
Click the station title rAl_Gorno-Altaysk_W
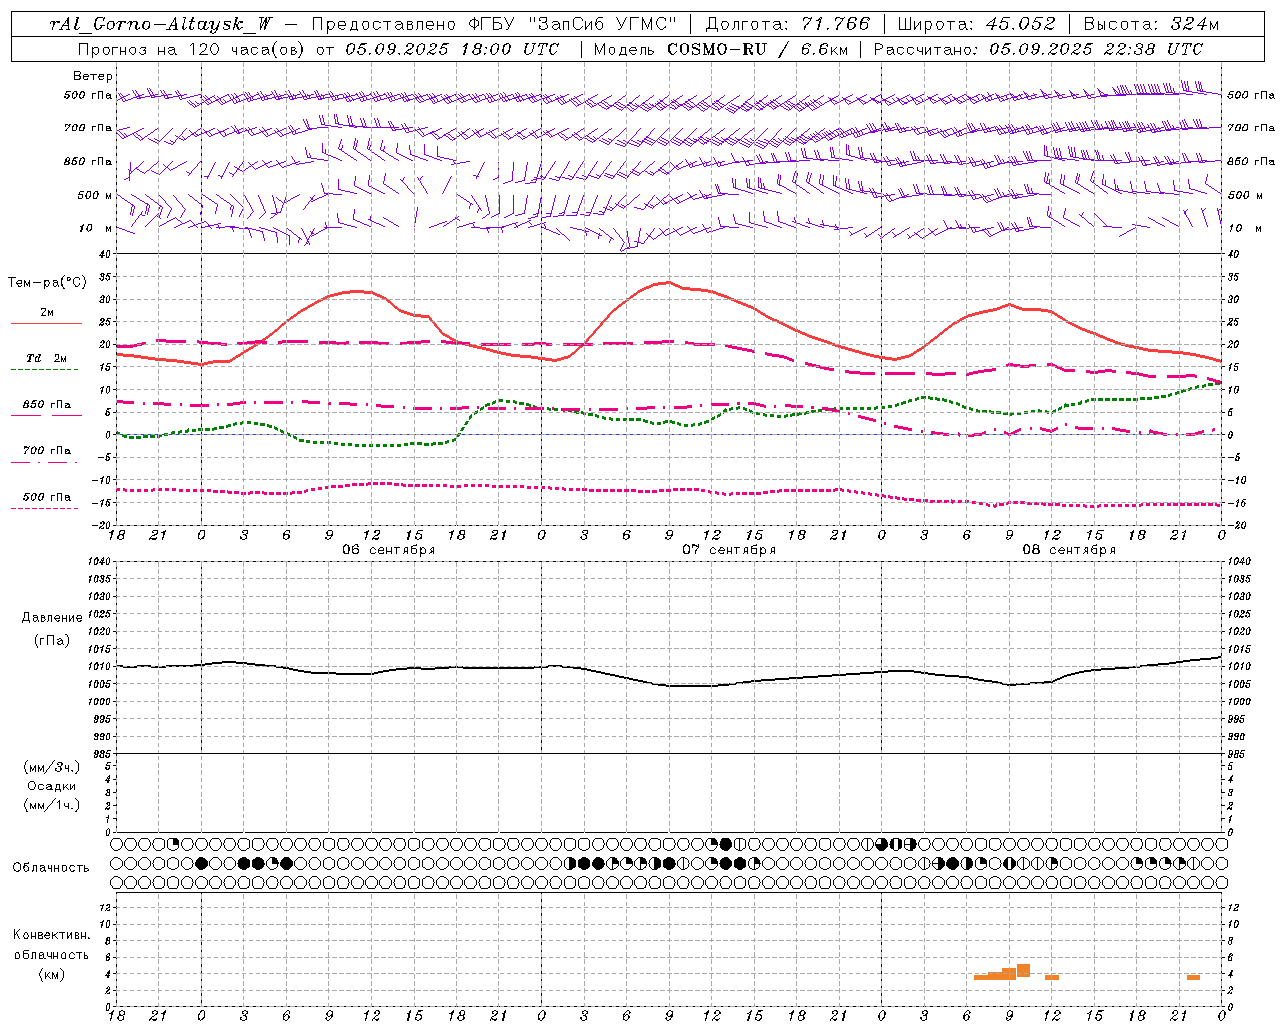(161, 24)
